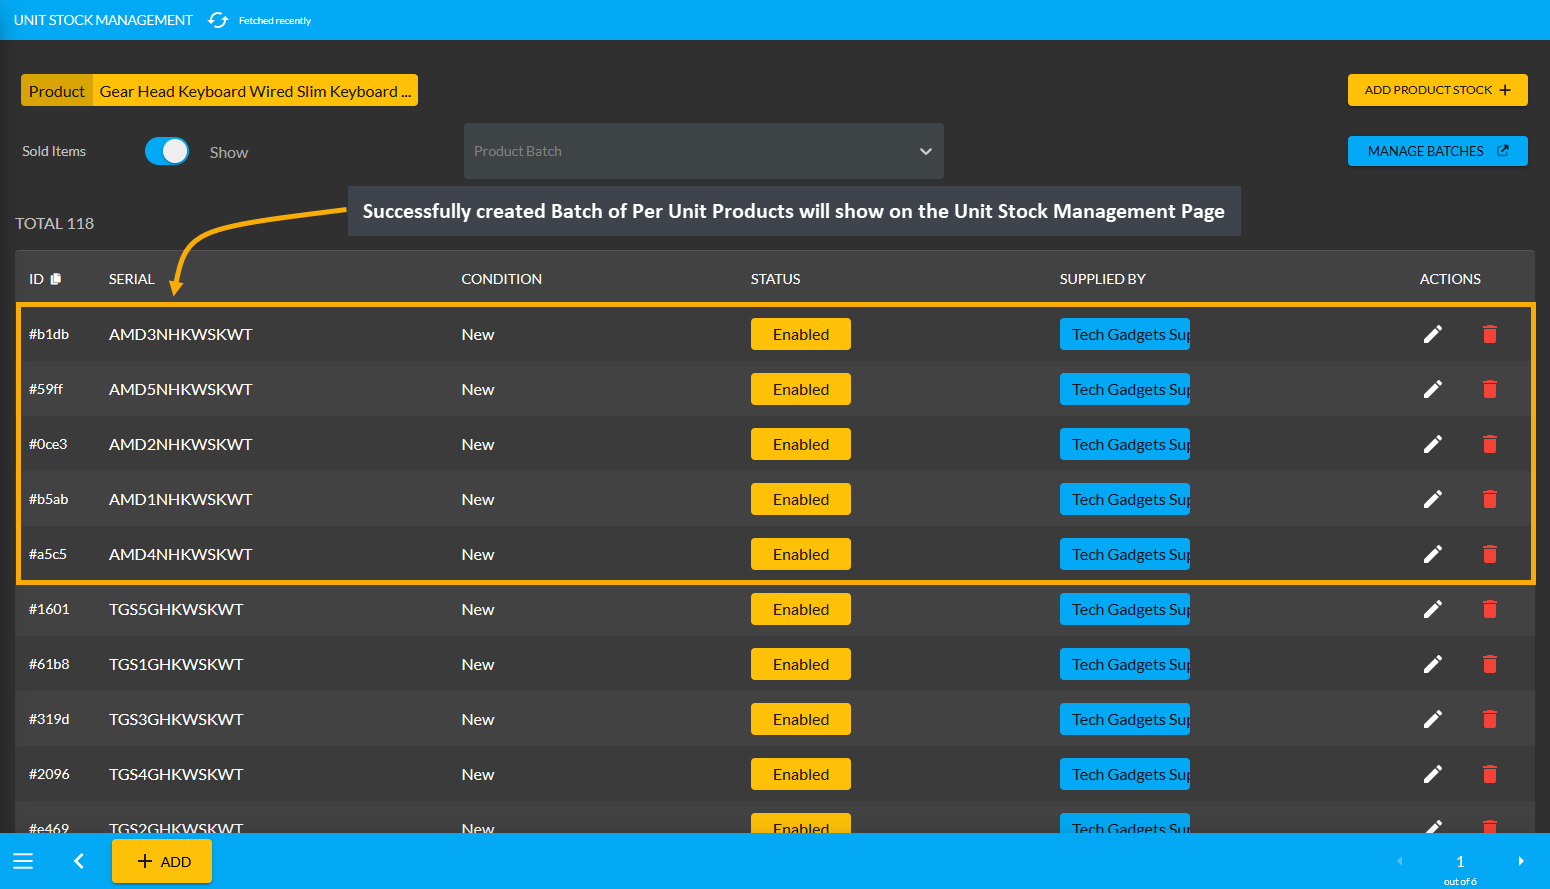Select ID #a5c5 cell
This screenshot has height=889, width=1550.
tap(48, 554)
